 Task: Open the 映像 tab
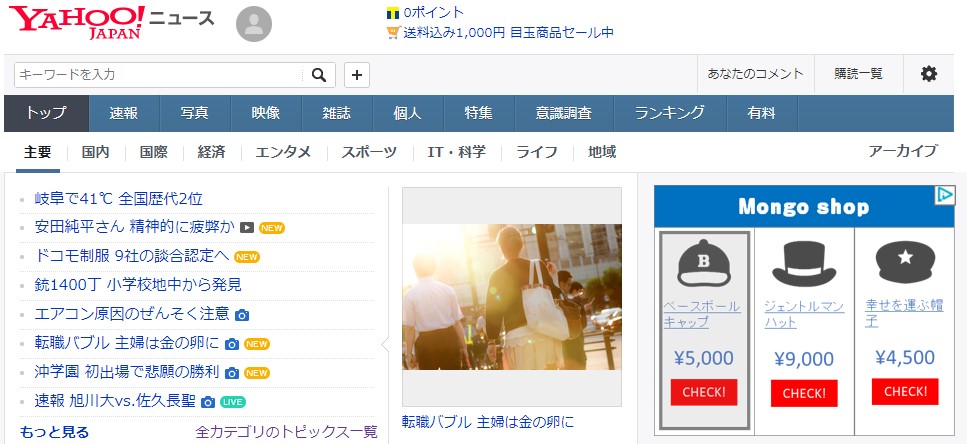[266, 113]
